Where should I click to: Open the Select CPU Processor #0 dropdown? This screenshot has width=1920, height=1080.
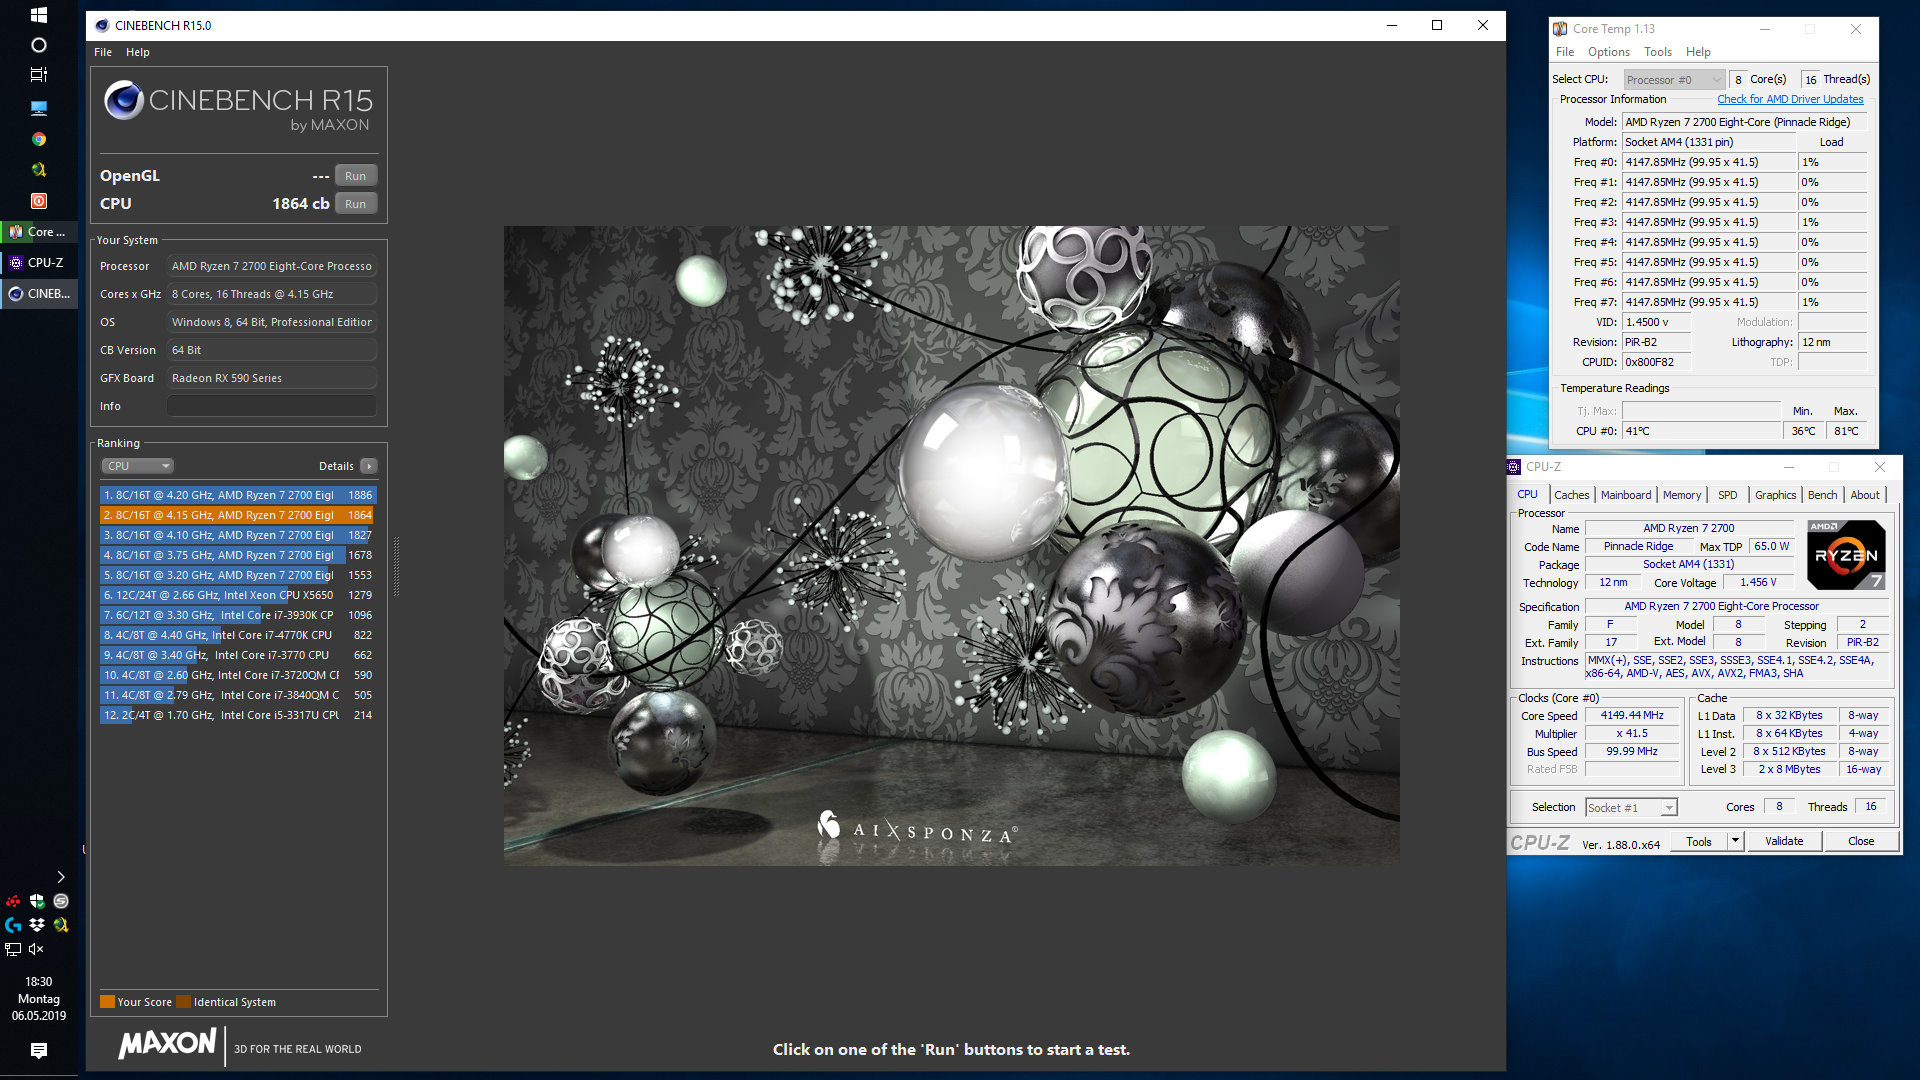(x=1673, y=80)
